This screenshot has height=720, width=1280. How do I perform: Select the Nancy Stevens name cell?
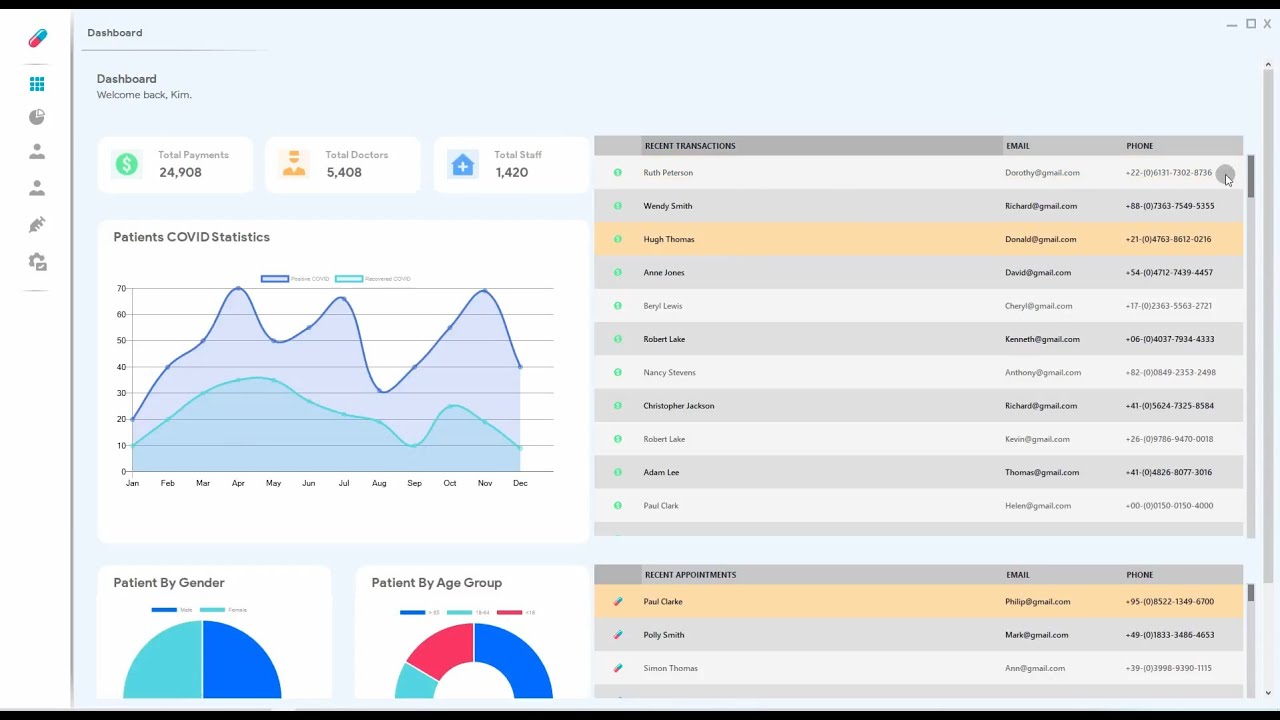[x=669, y=373]
